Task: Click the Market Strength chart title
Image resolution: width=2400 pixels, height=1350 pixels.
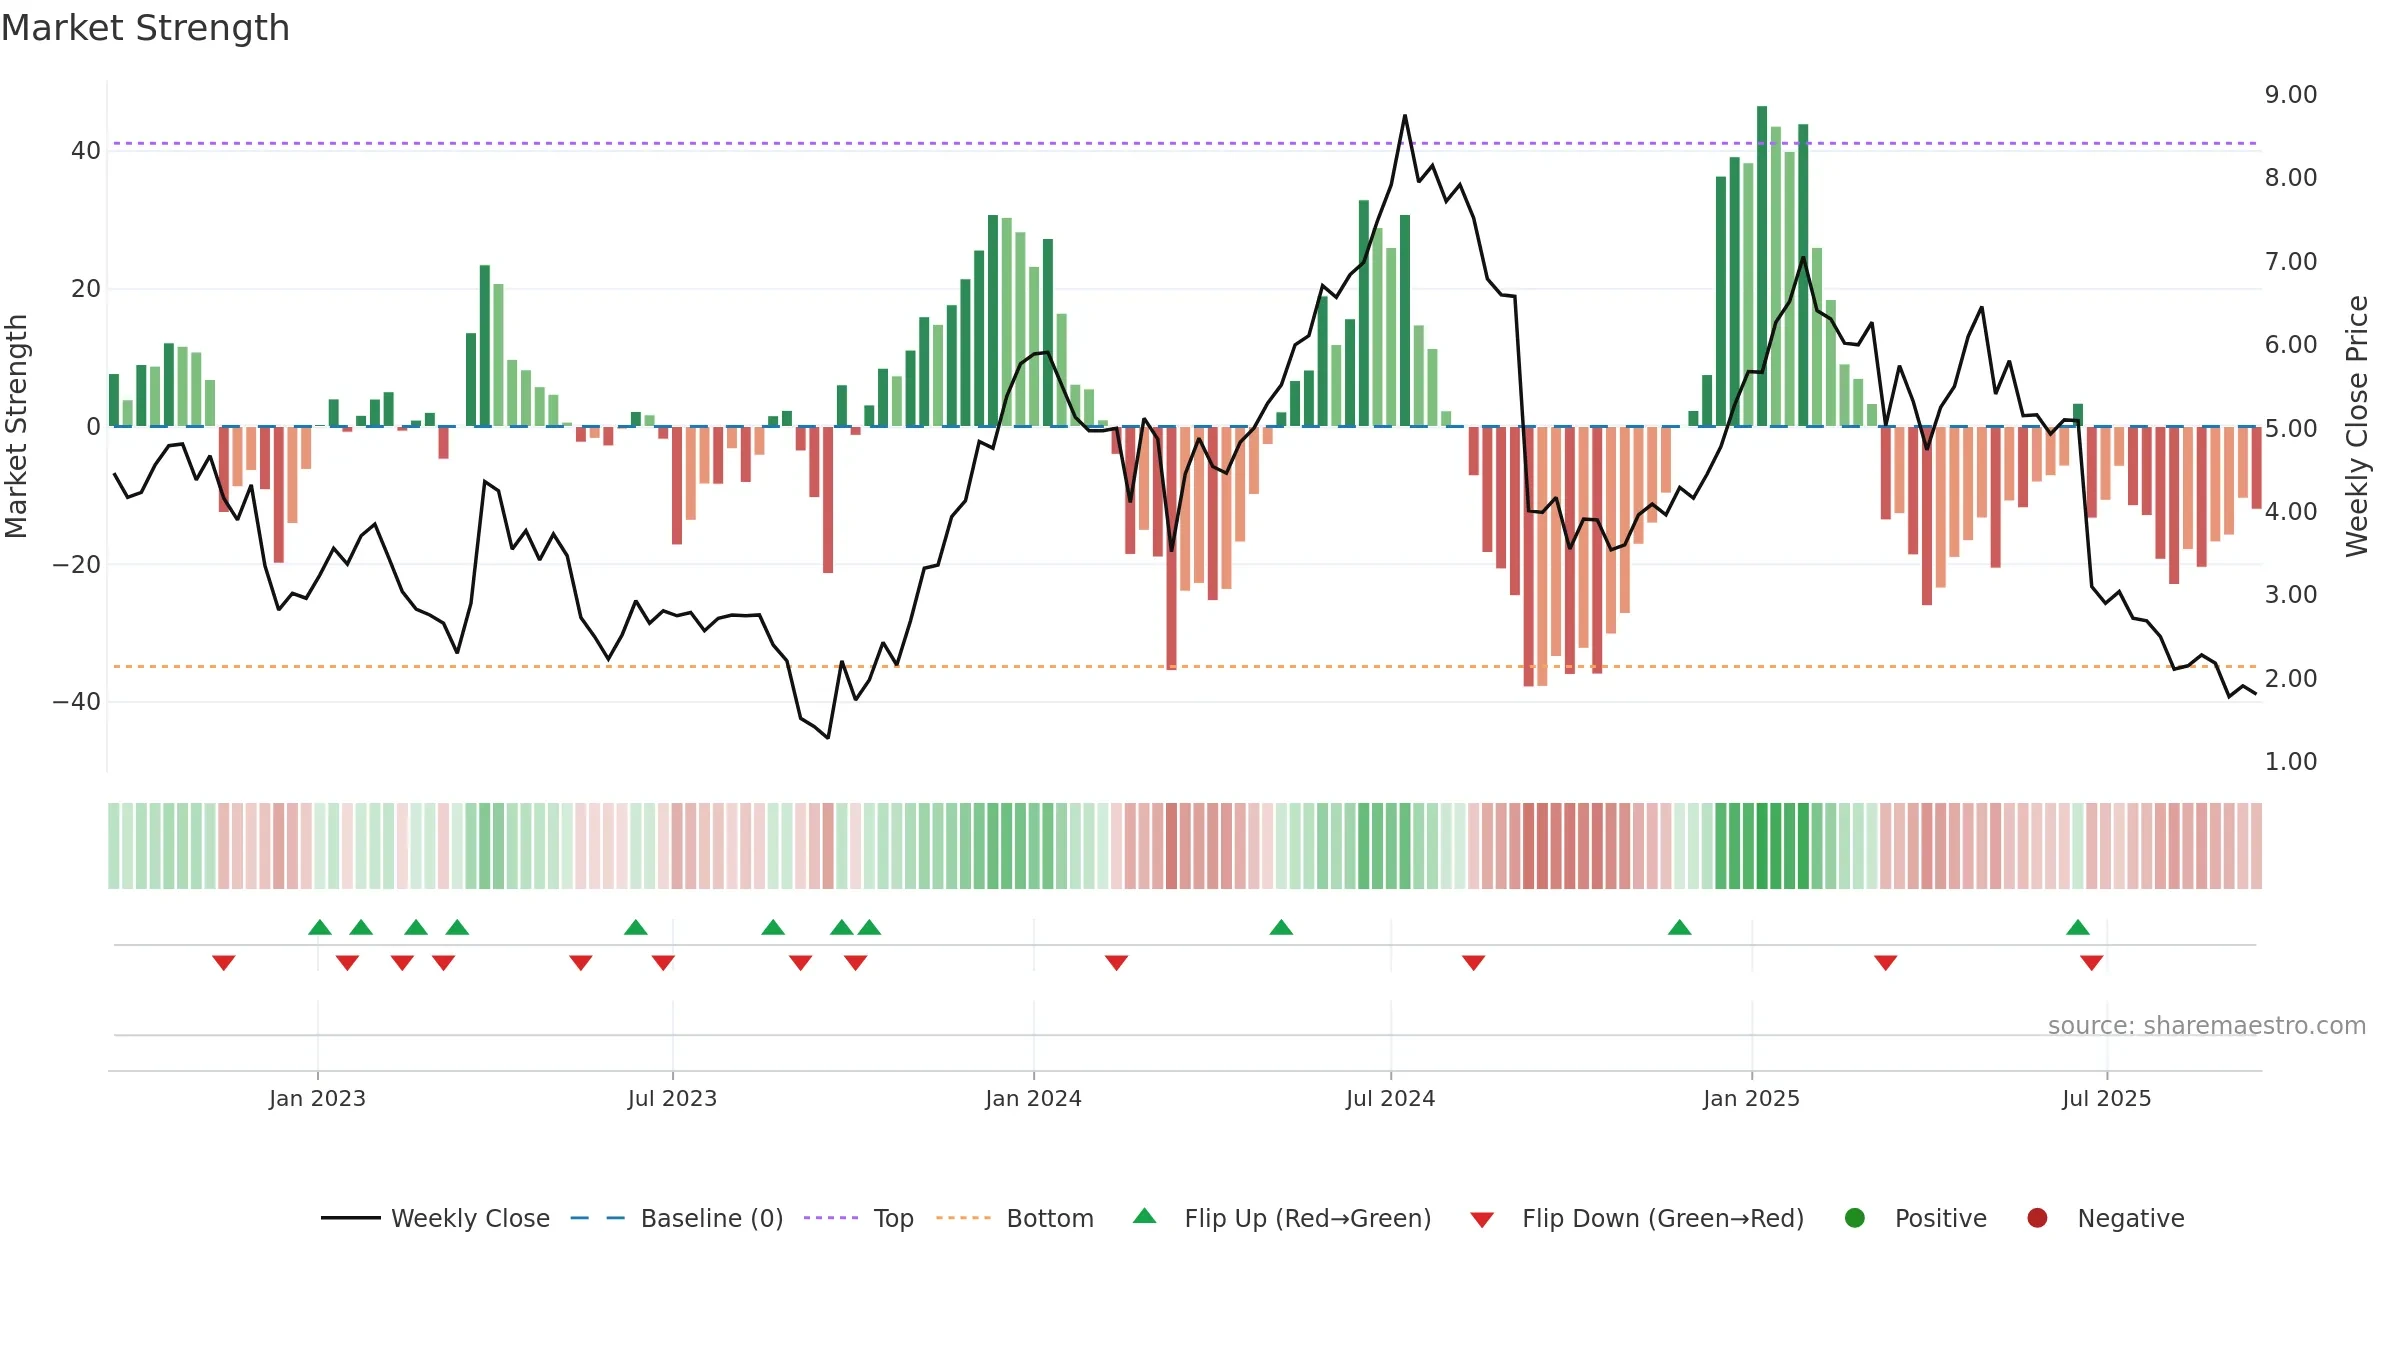Action: pos(145,28)
